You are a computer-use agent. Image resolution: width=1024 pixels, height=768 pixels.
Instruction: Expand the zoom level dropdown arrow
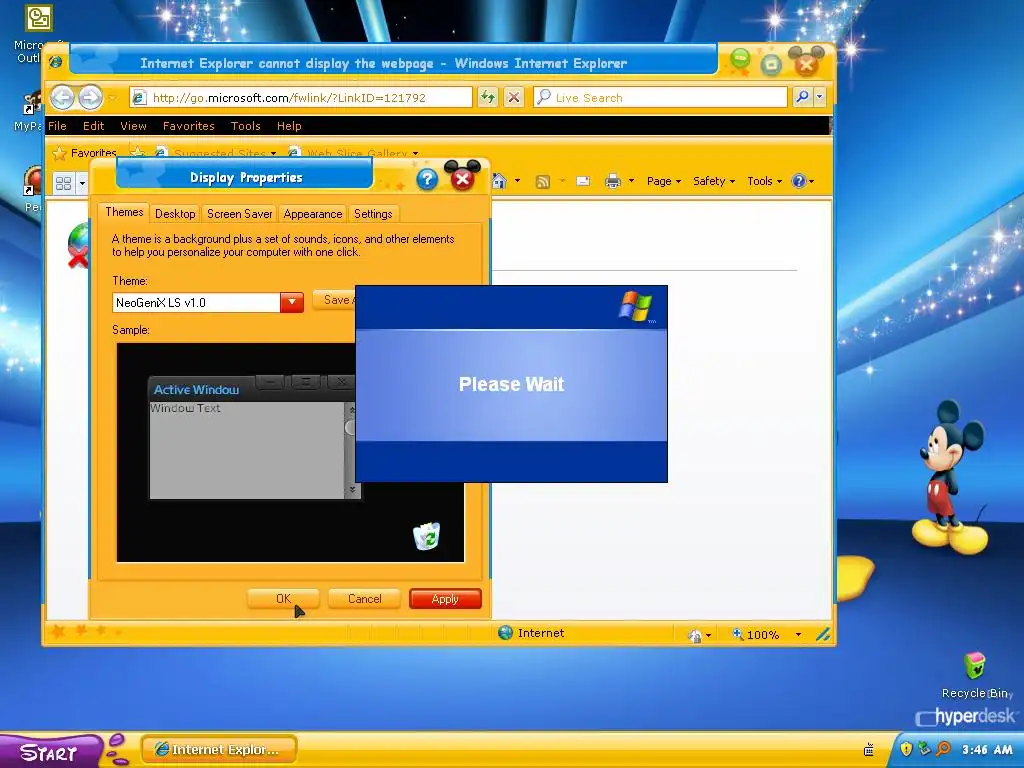(x=798, y=635)
